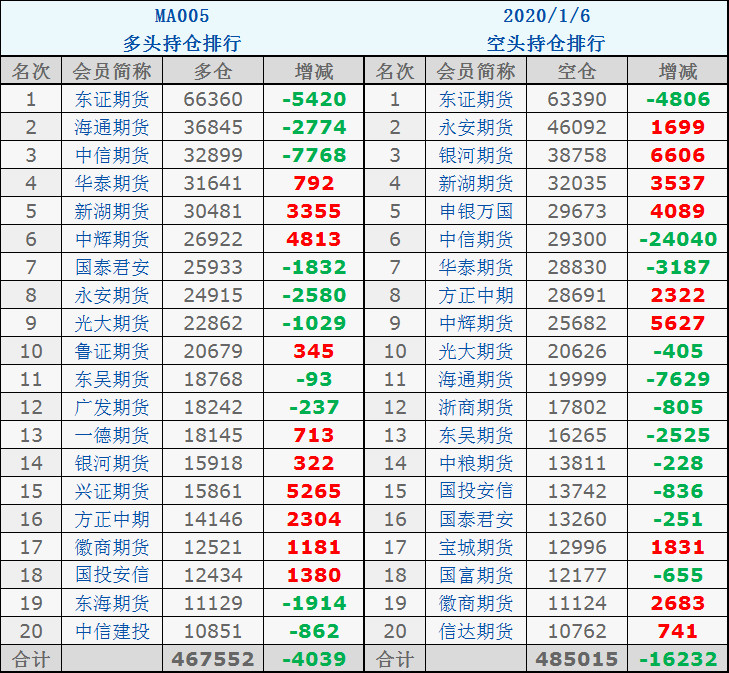This screenshot has height=673, width=729.
Task: Click the long total 467552
Action: tap(213, 659)
